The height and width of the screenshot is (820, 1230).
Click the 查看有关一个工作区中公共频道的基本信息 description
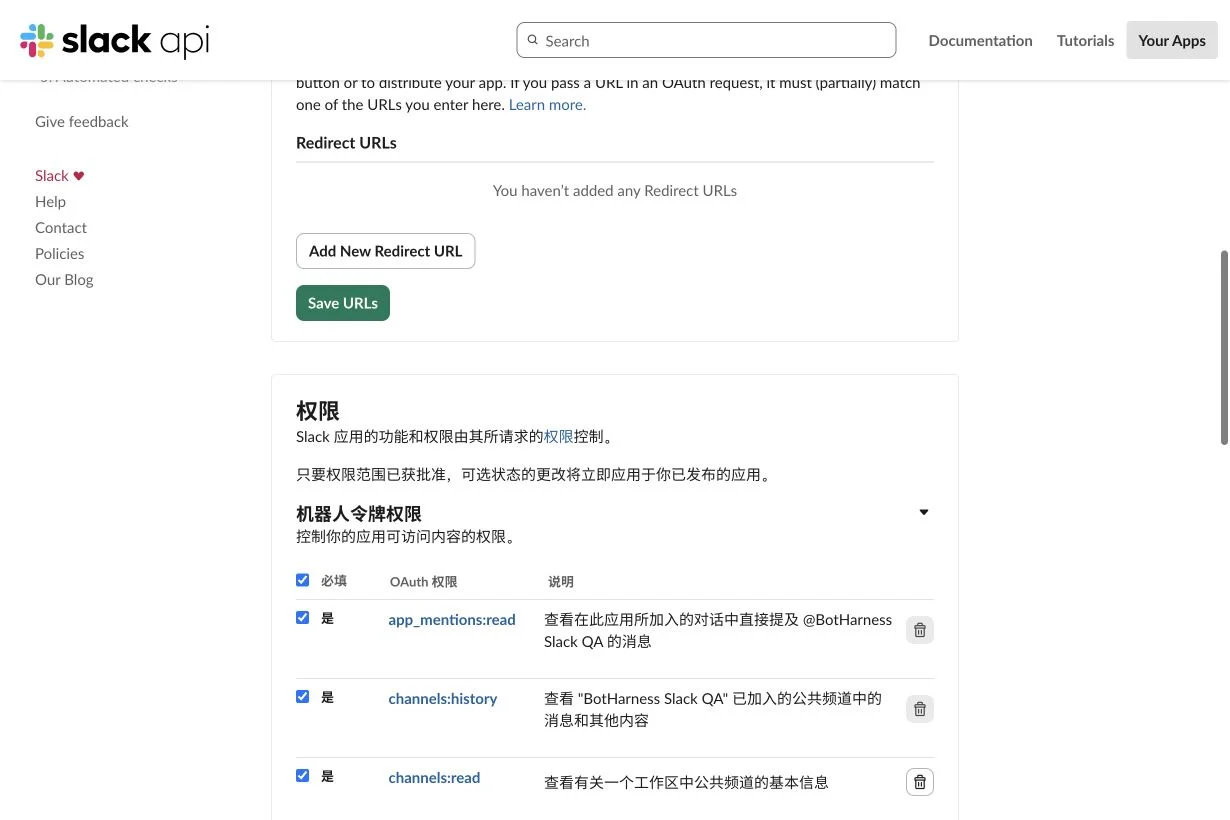pos(686,782)
